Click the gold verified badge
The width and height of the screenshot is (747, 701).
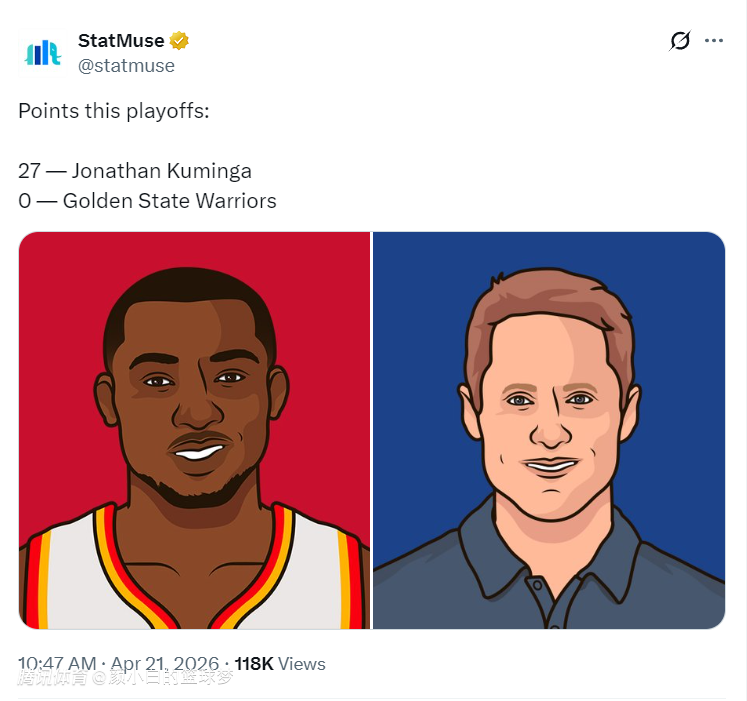point(179,41)
